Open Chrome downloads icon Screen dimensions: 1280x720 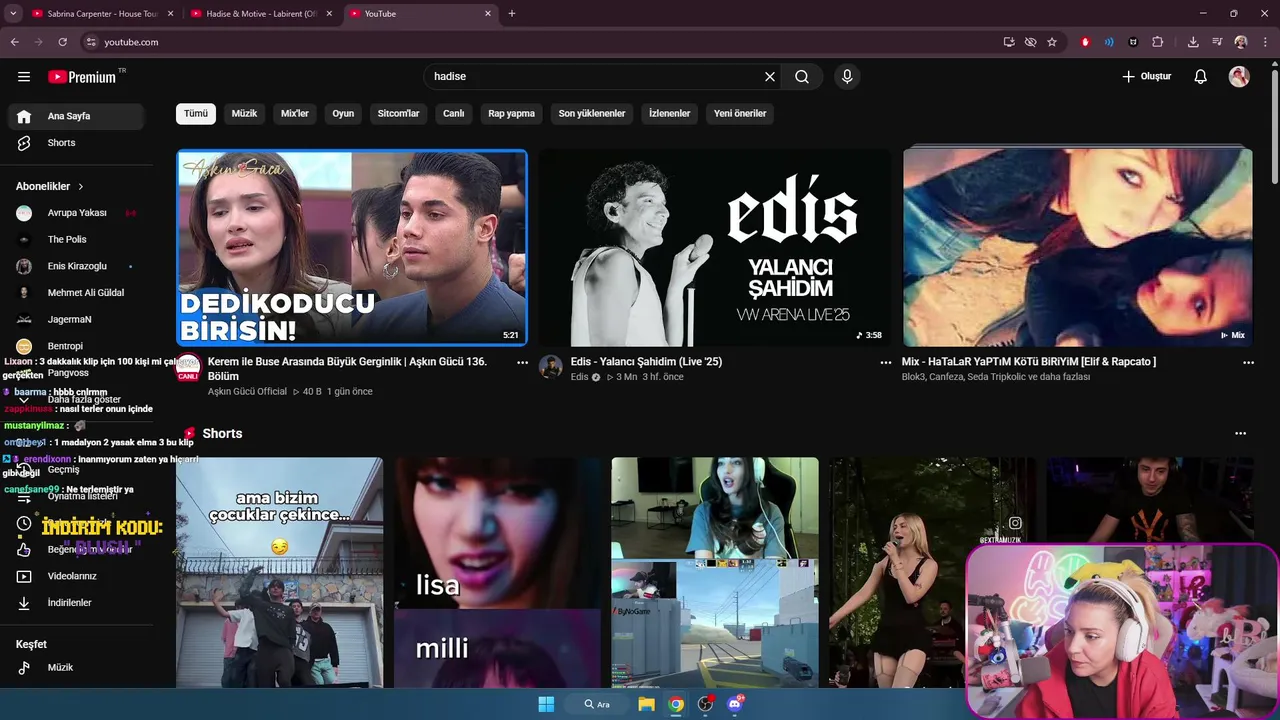point(1193,42)
